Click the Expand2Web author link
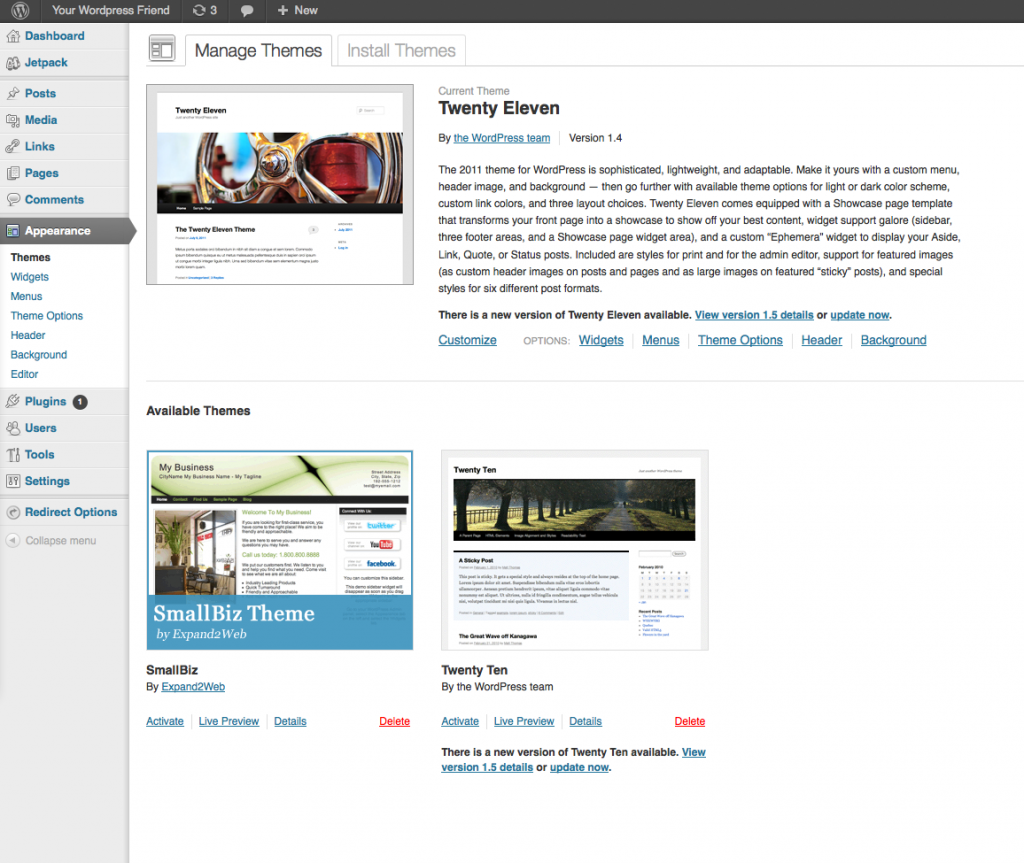The width and height of the screenshot is (1024, 863). (193, 687)
